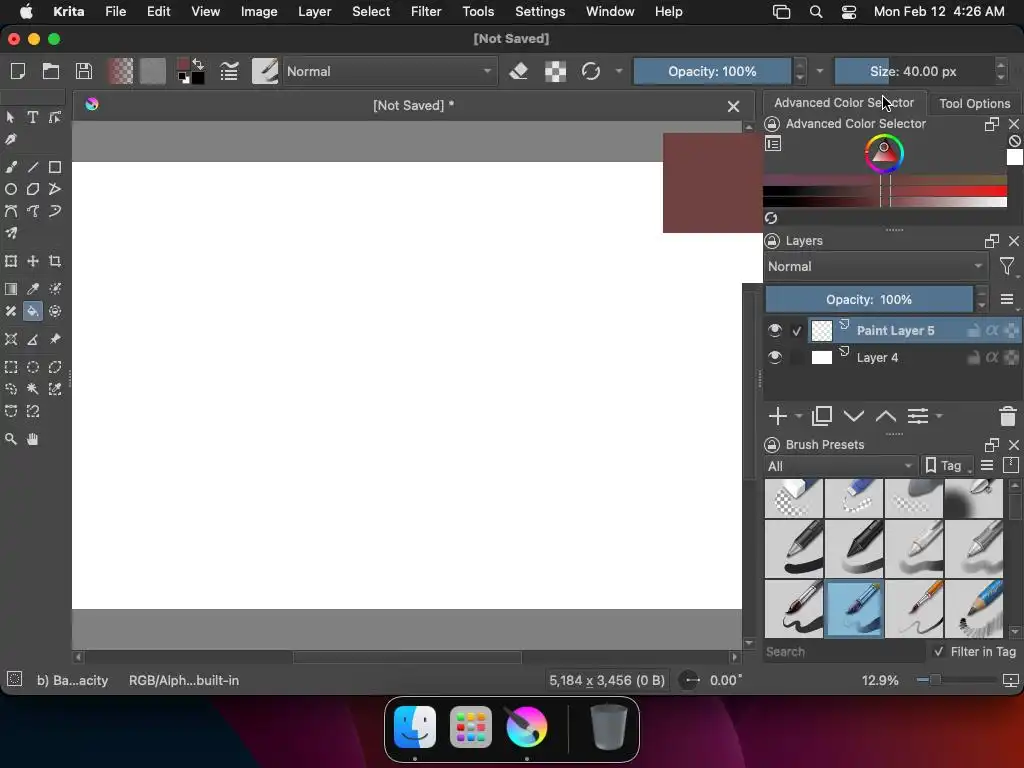Toggle the Filter in Tag checkbox

[938, 652]
